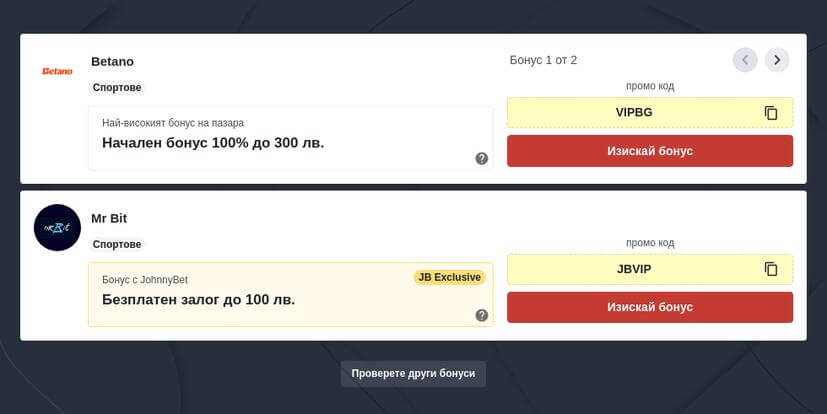Click the JB Exclusive badge
The image size is (827, 414).
(x=449, y=277)
